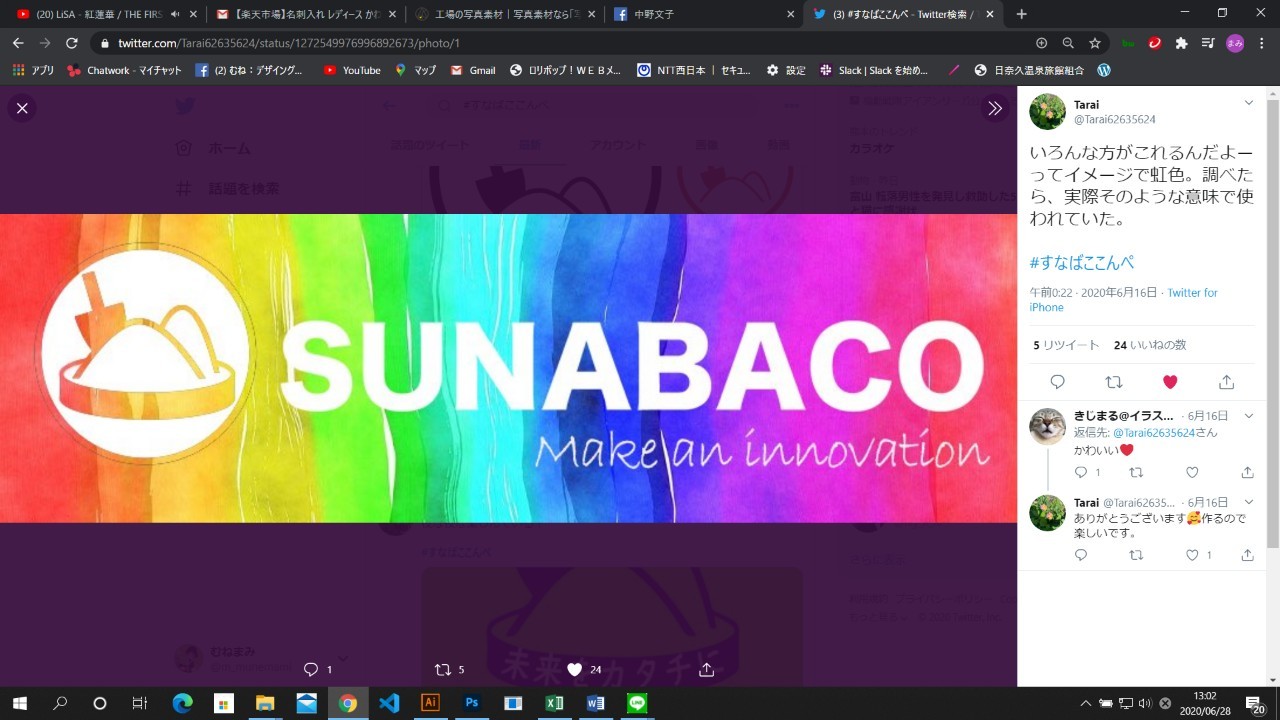
Task: Open the #すなばこんぺ hashtag link
Action: pyautogui.click(x=1081, y=262)
